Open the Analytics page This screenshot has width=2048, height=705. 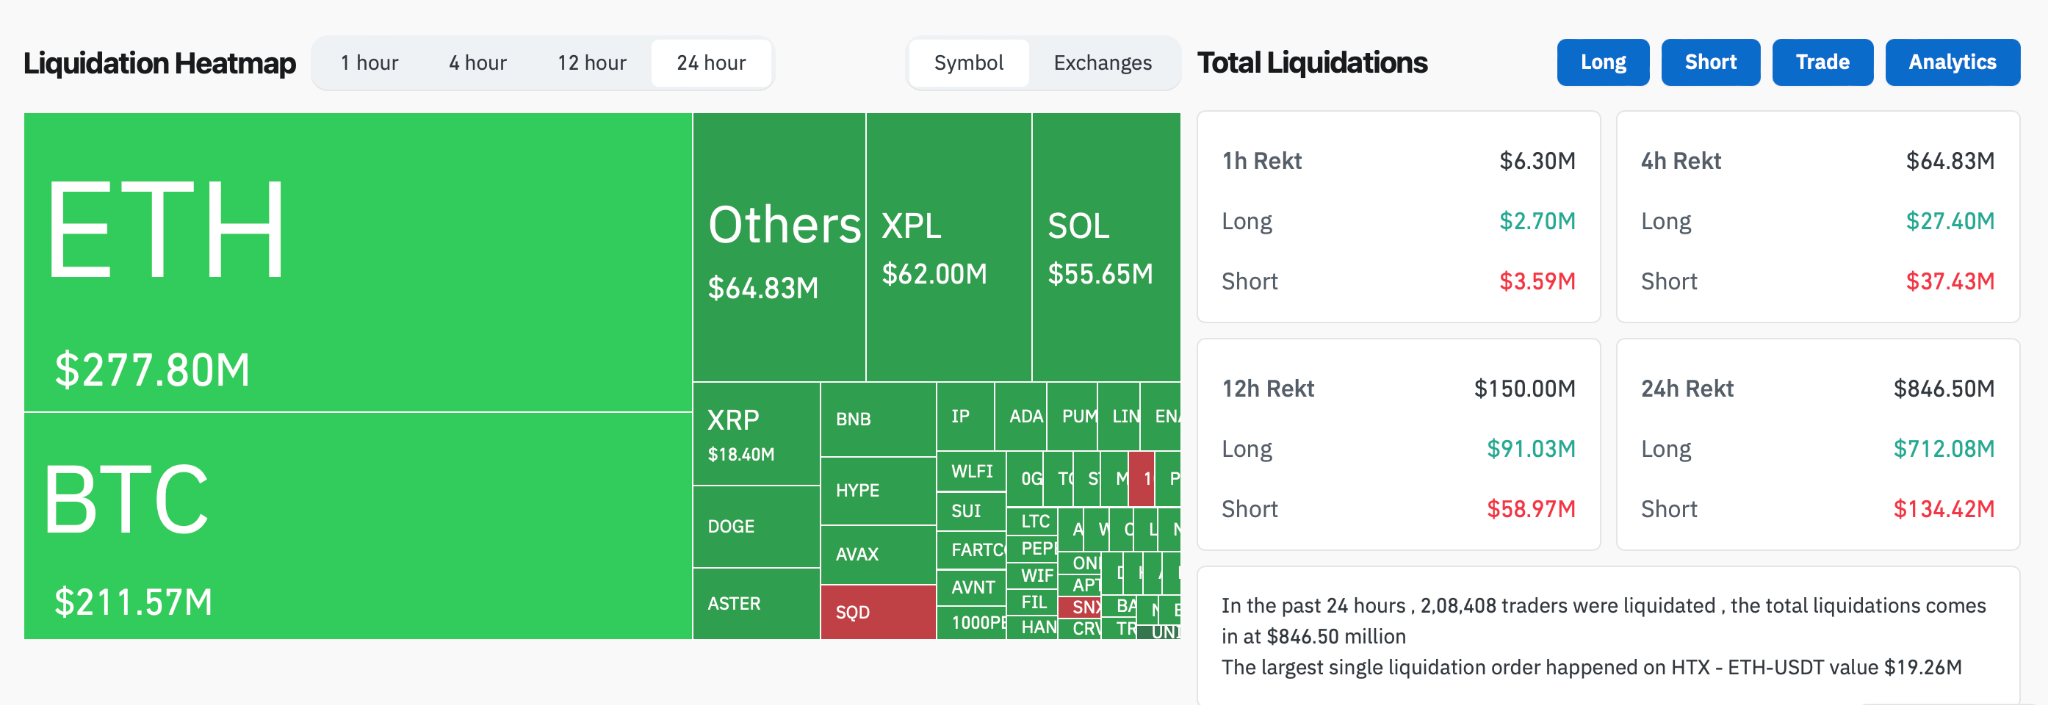coord(1951,61)
